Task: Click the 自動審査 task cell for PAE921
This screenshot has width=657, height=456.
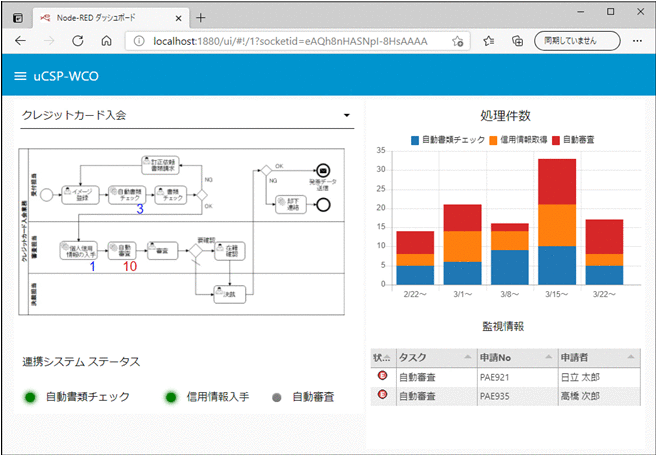Action: [x=436, y=377]
